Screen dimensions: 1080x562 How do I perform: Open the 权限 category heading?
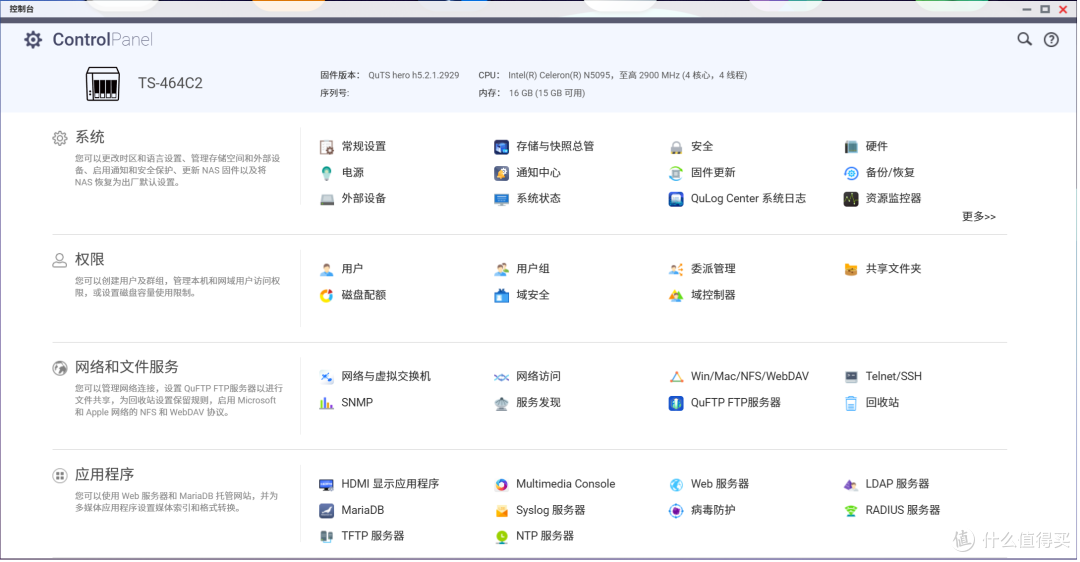90,260
